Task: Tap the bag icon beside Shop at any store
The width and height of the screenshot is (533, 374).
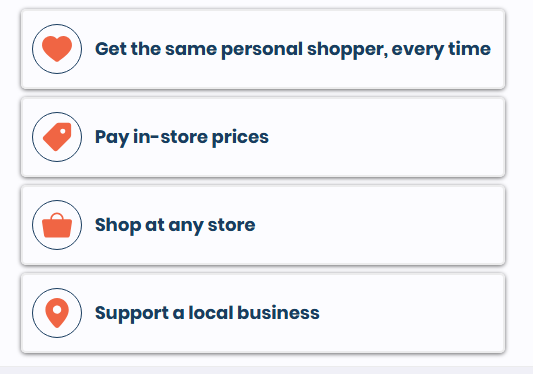Action: (x=57, y=225)
